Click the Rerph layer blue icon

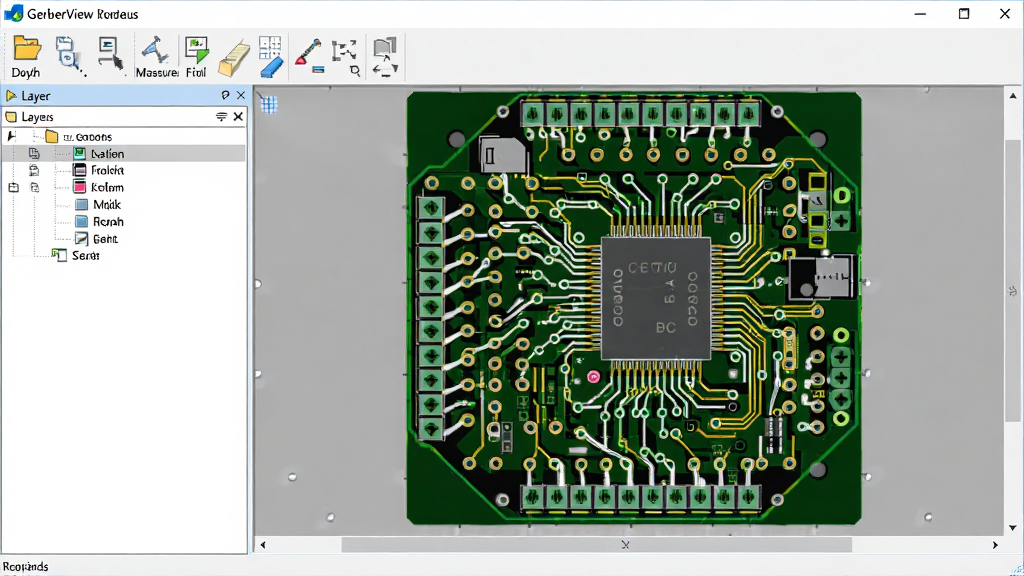tap(82, 221)
